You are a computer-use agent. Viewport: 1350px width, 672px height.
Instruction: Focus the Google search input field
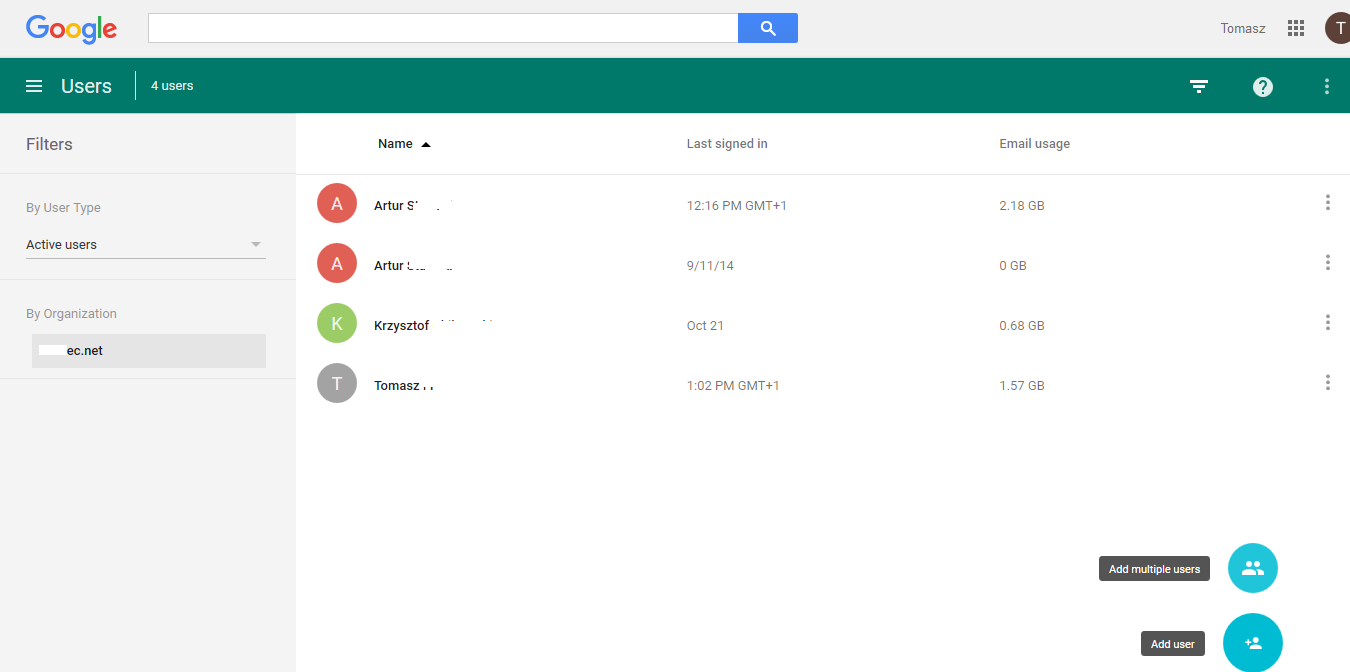[443, 28]
